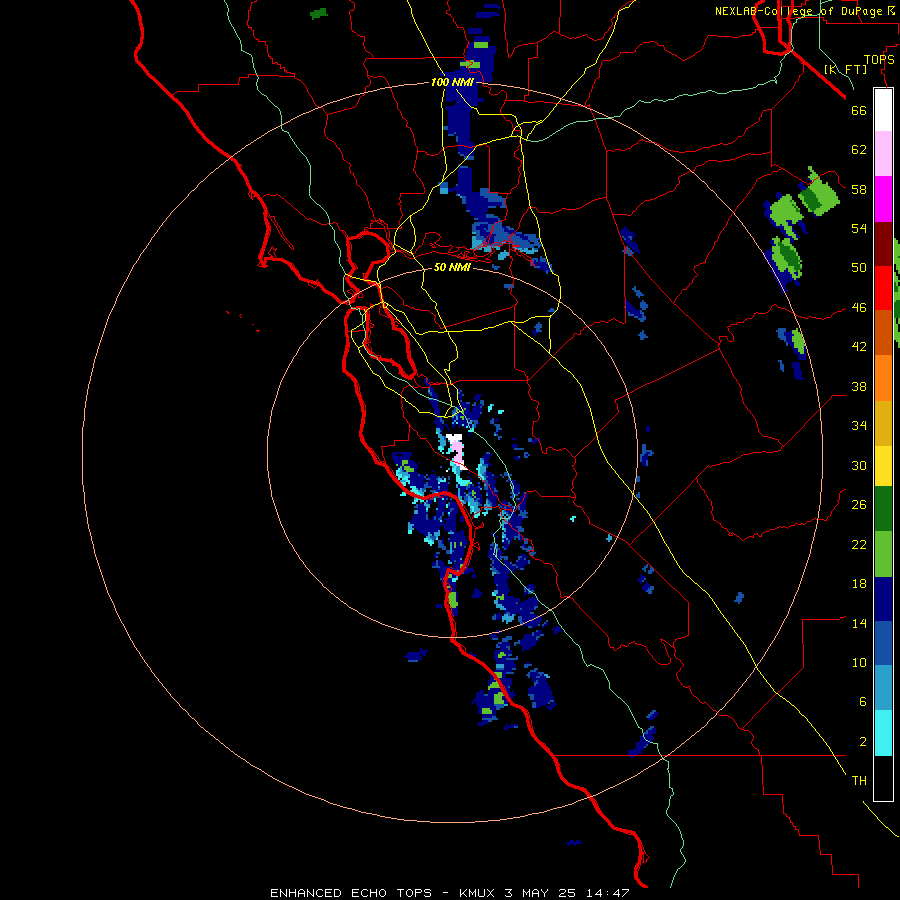Viewport: 900px width, 900px height.
Task: Click the navy 14 kft legend swatch
Action: [883, 599]
